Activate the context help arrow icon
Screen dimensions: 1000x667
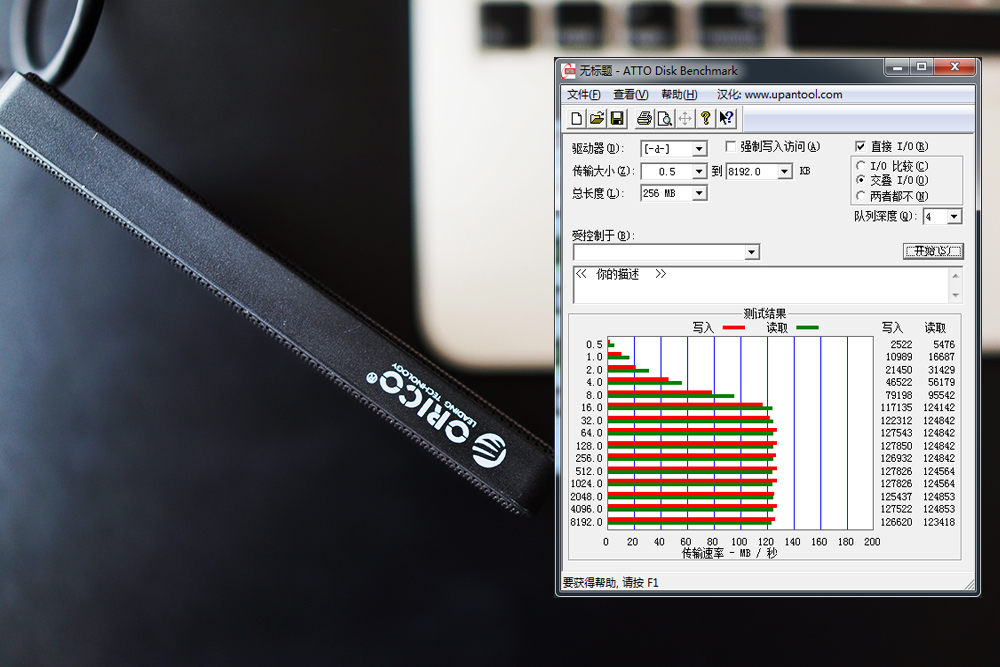pos(726,119)
